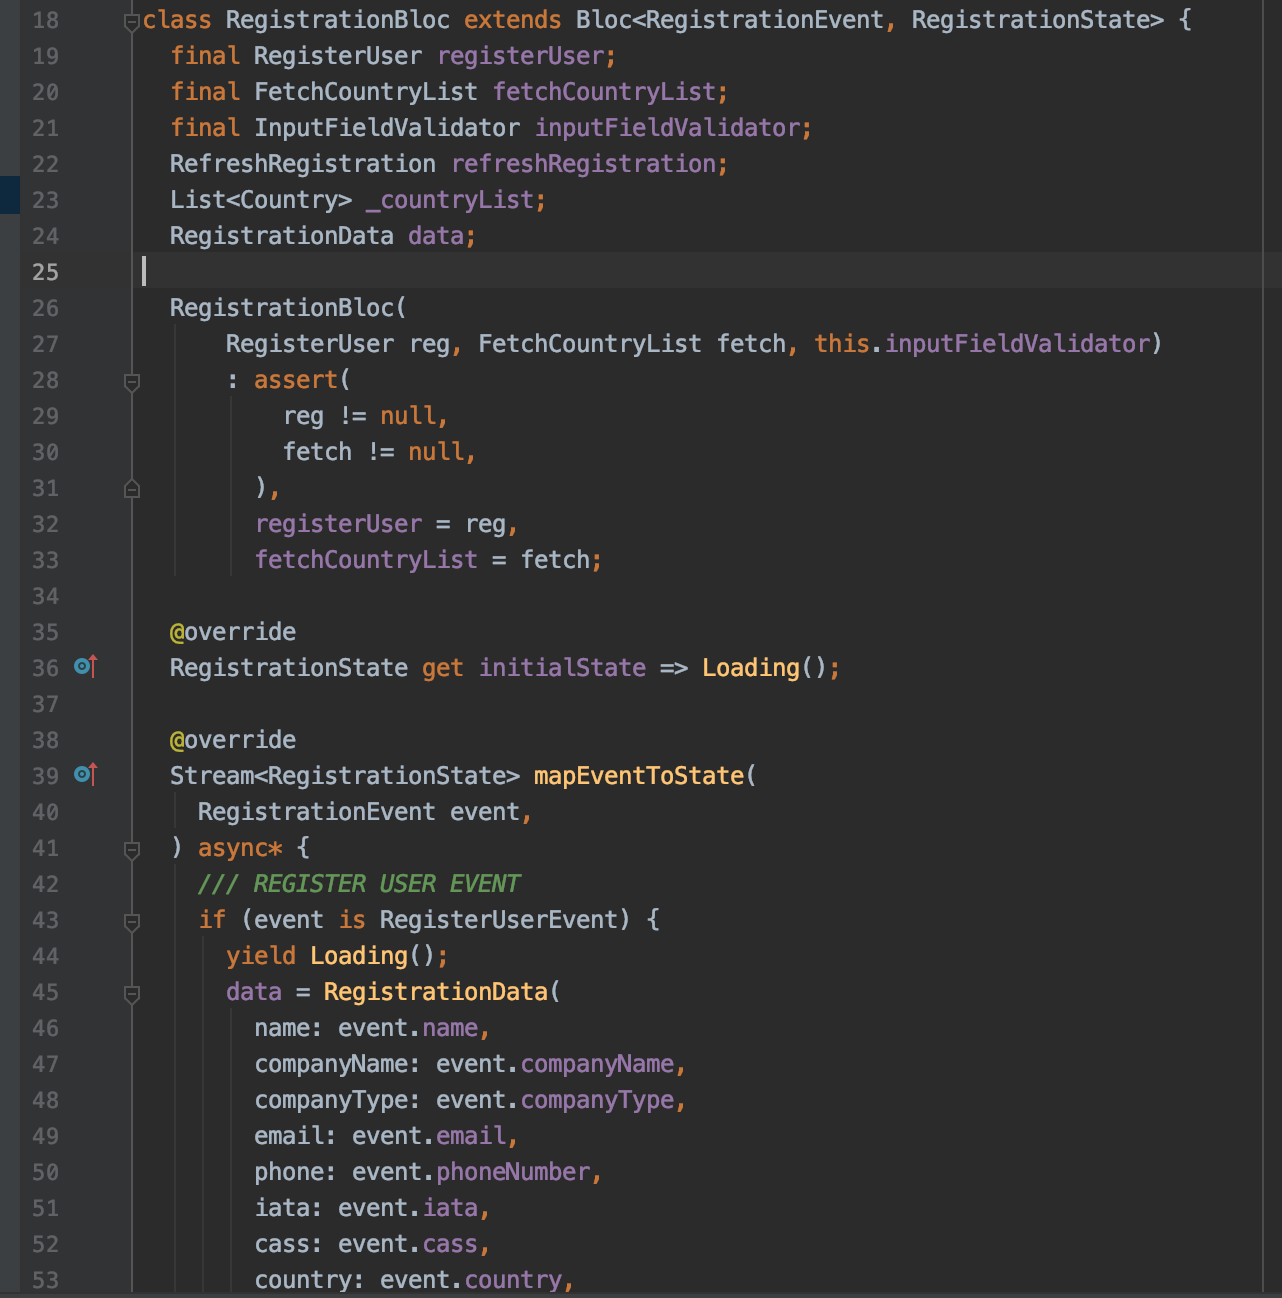Viewport: 1282px width, 1298px height.
Task: Click the '_countryList;' field name
Action: click(456, 200)
